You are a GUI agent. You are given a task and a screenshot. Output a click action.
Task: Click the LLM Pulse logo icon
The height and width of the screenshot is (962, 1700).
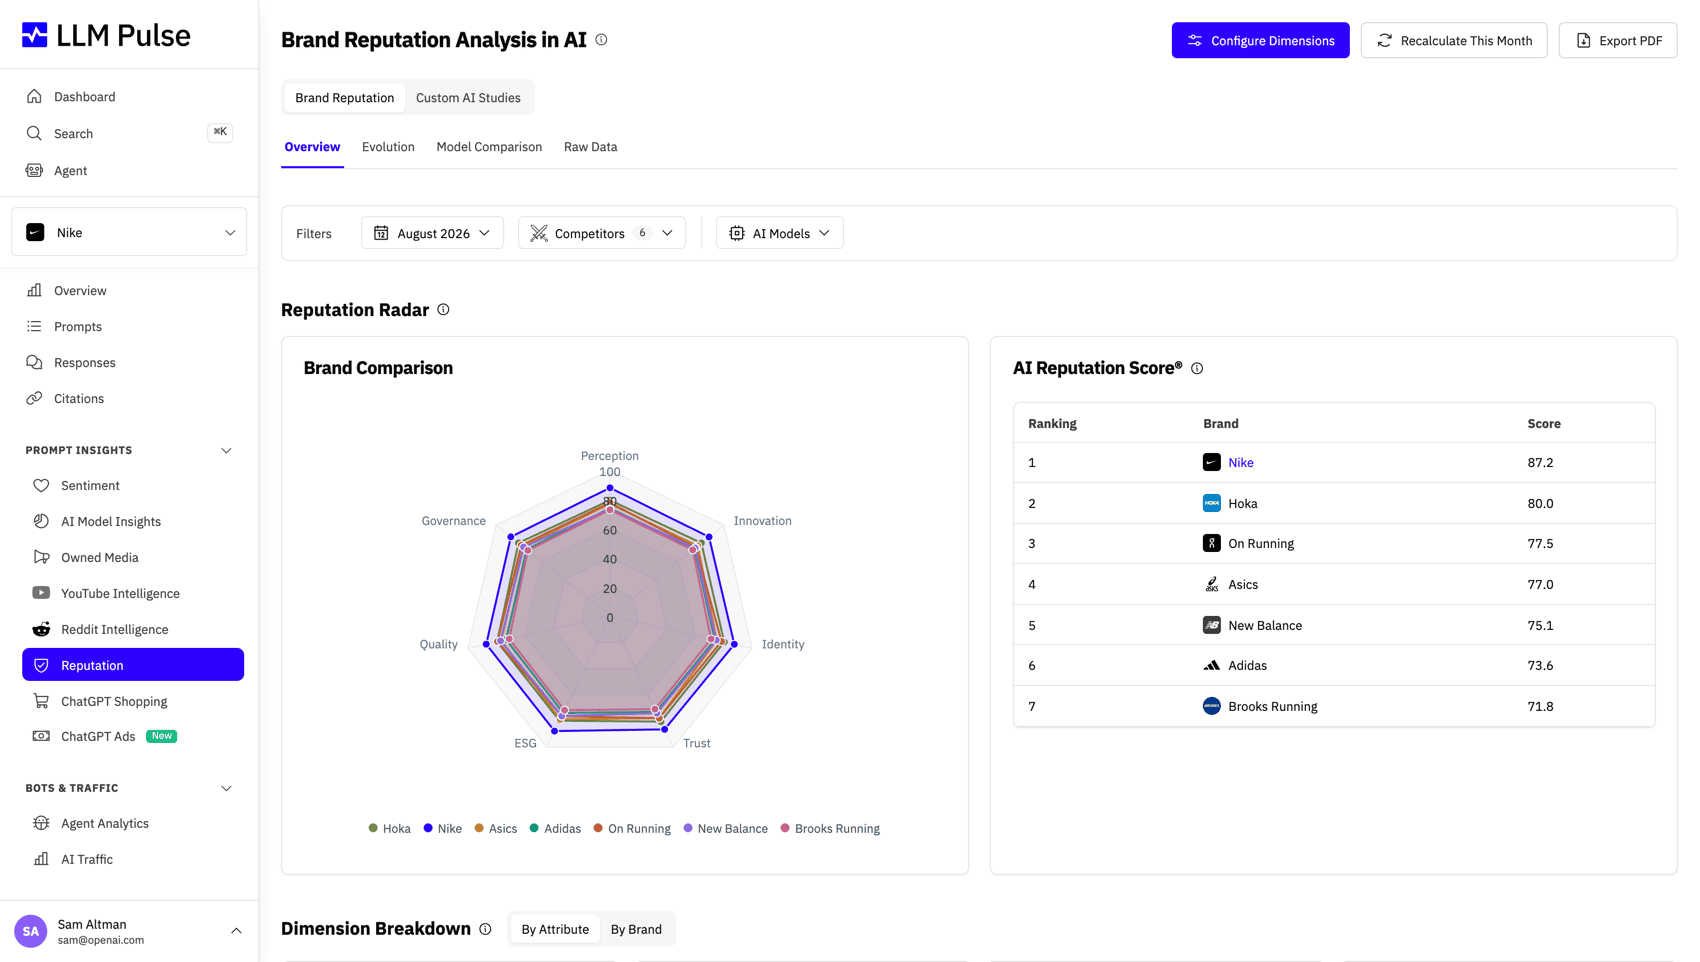click(x=35, y=35)
